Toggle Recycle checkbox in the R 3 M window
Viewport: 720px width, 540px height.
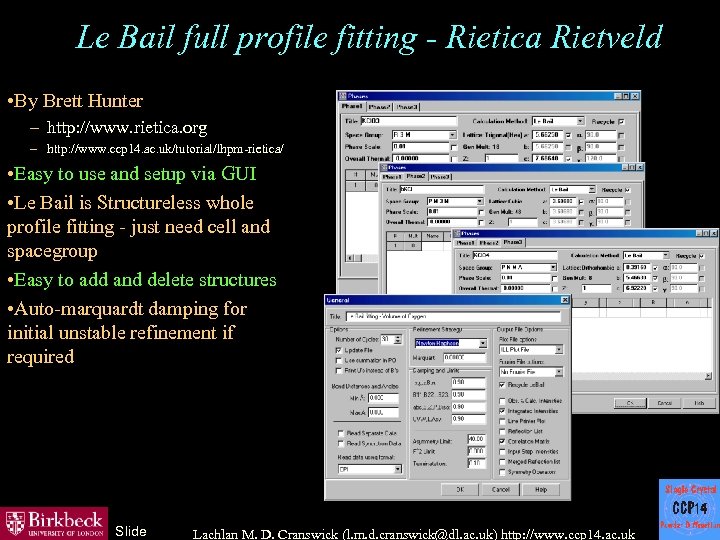pos(621,122)
